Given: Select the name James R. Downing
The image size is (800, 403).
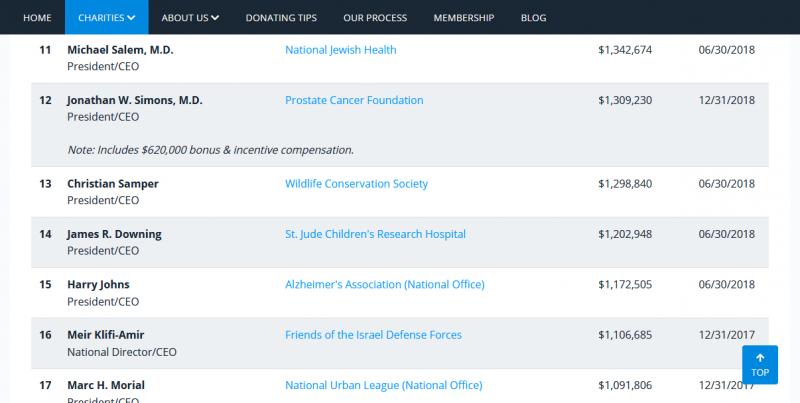Looking at the screenshot, I should (x=114, y=234).
